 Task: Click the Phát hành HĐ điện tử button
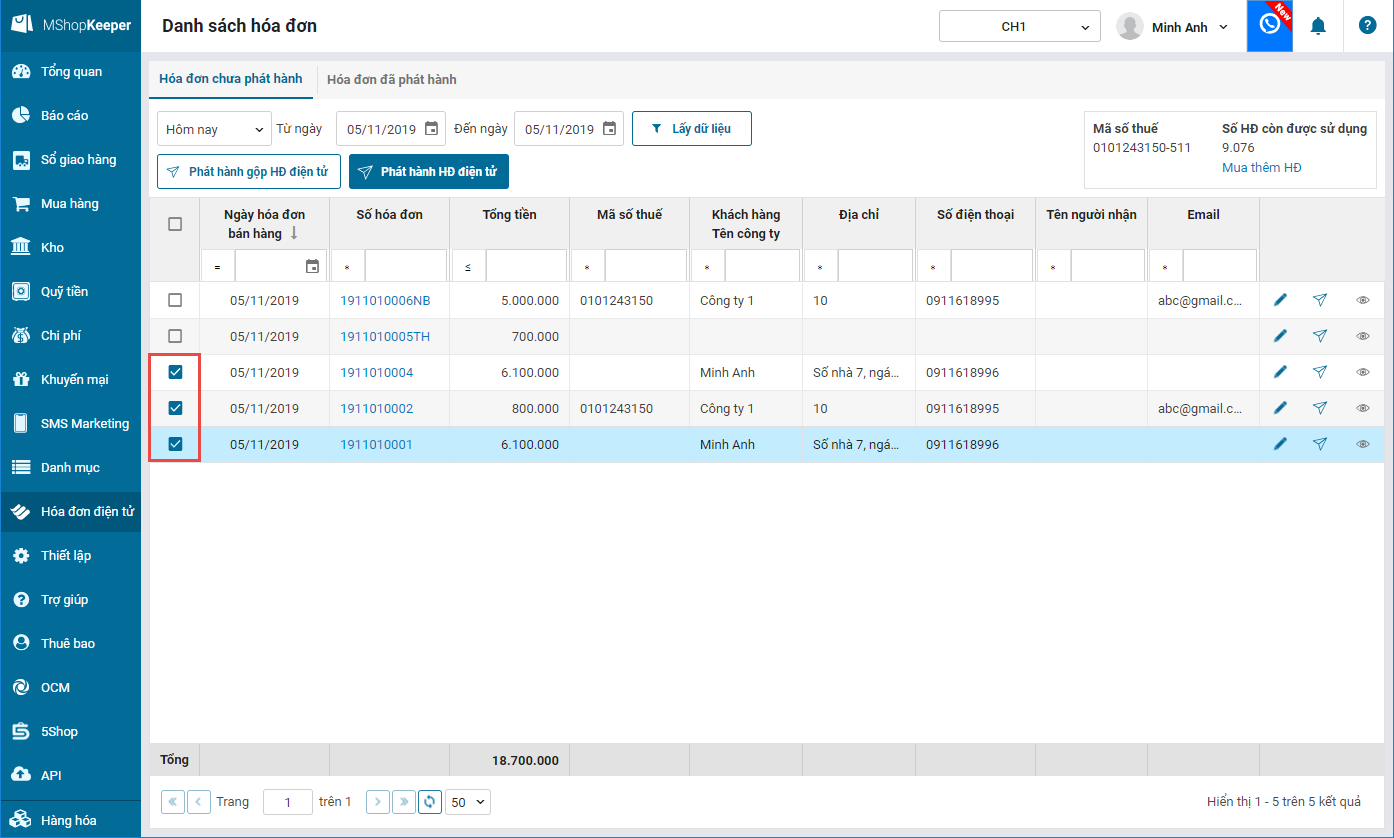pyautogui.click(x=428, y=172)
